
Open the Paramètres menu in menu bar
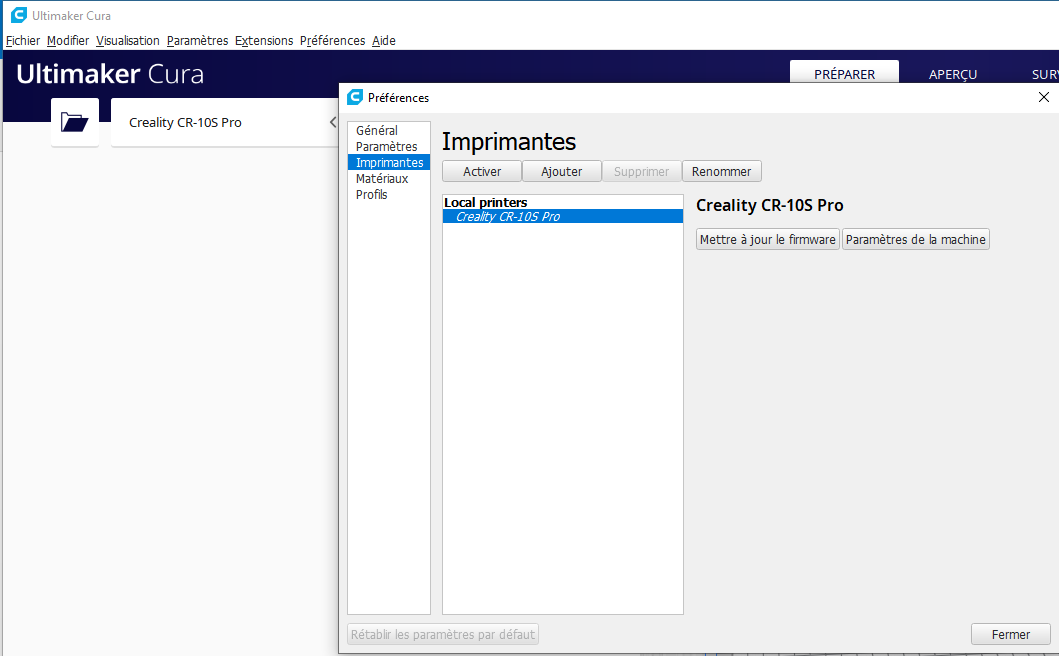pos(197,41)
